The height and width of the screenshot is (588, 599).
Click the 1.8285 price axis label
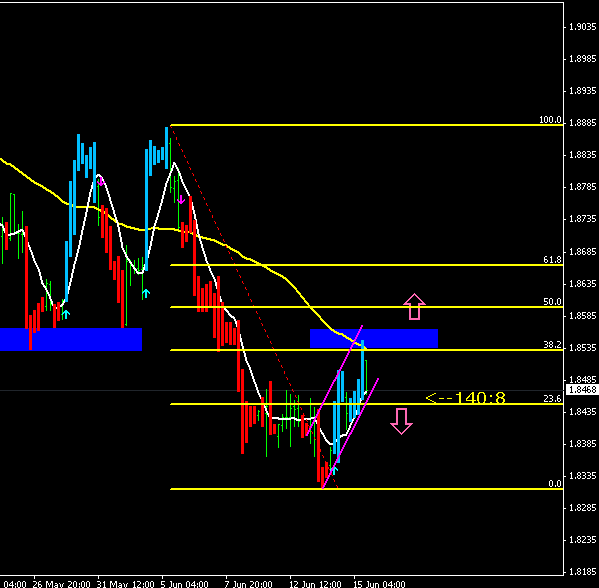coord(583,508)
